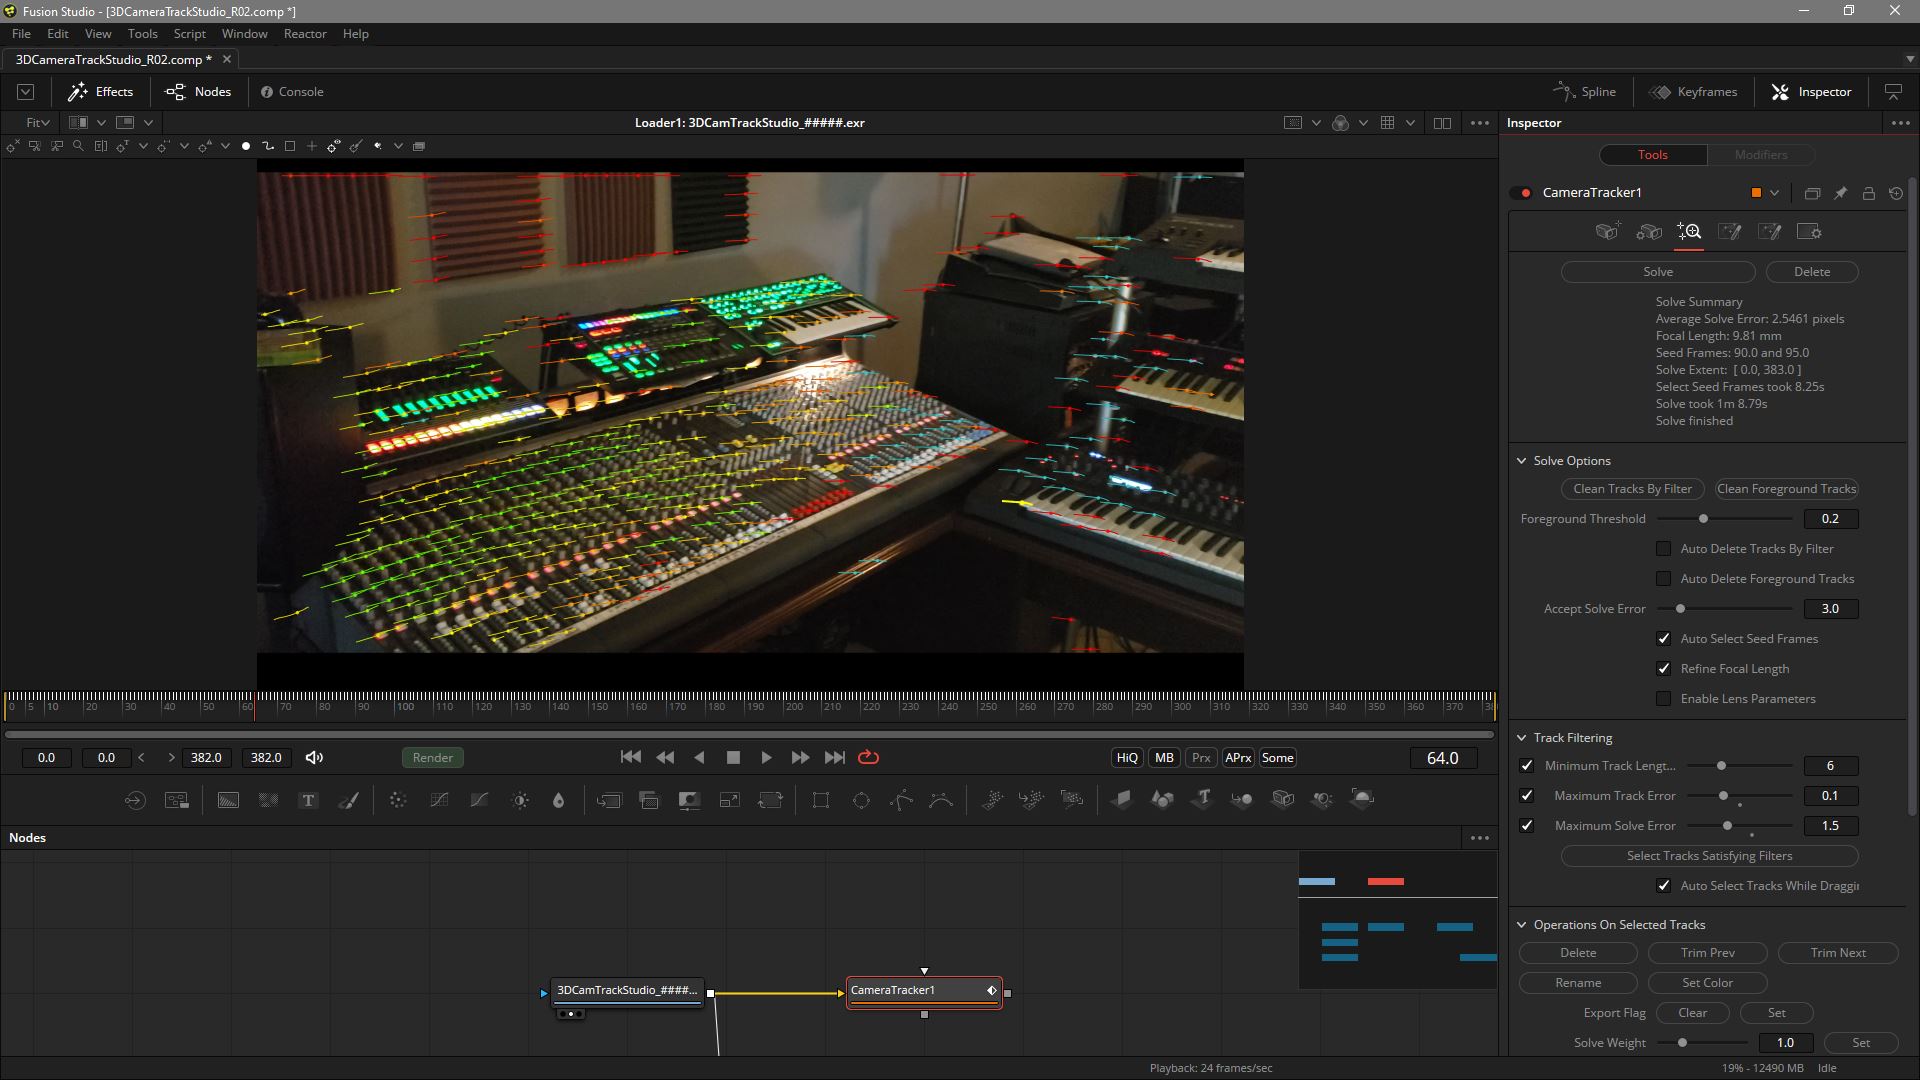Lock the CameraTracker1 tool controls
The height and width of the screenshot is (1080, 1920).
click(1868, 193)
